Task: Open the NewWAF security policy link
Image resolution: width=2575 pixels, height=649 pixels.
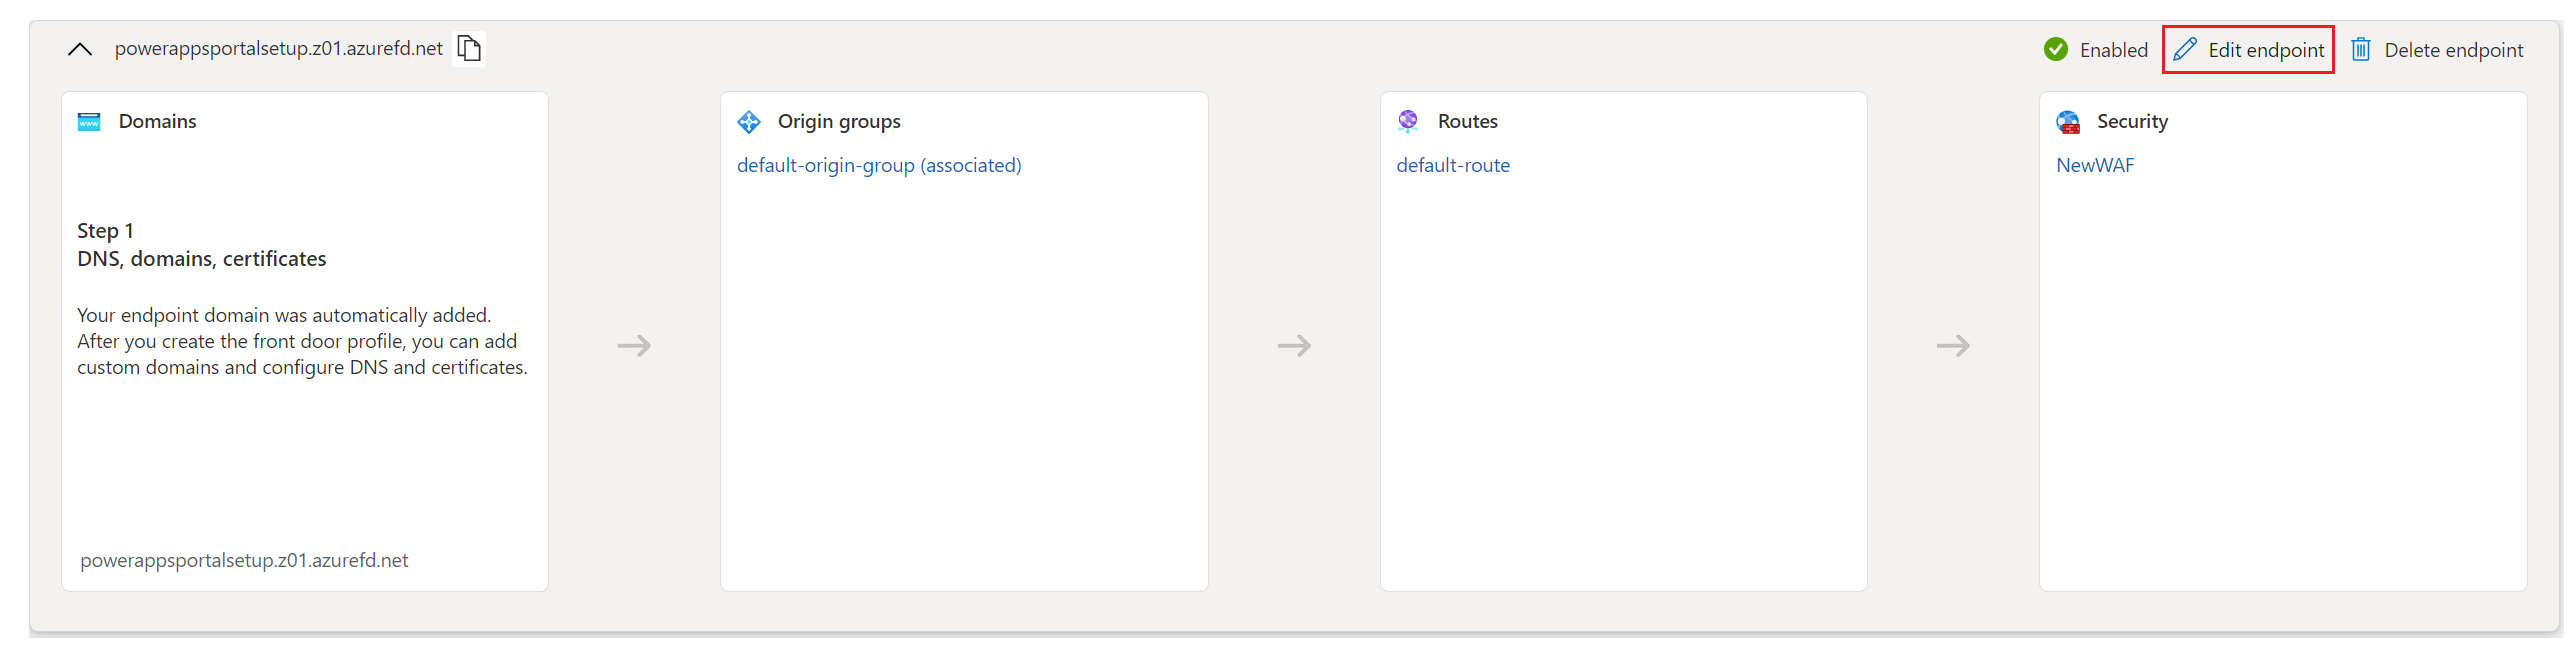Action: coord(2095,165)
